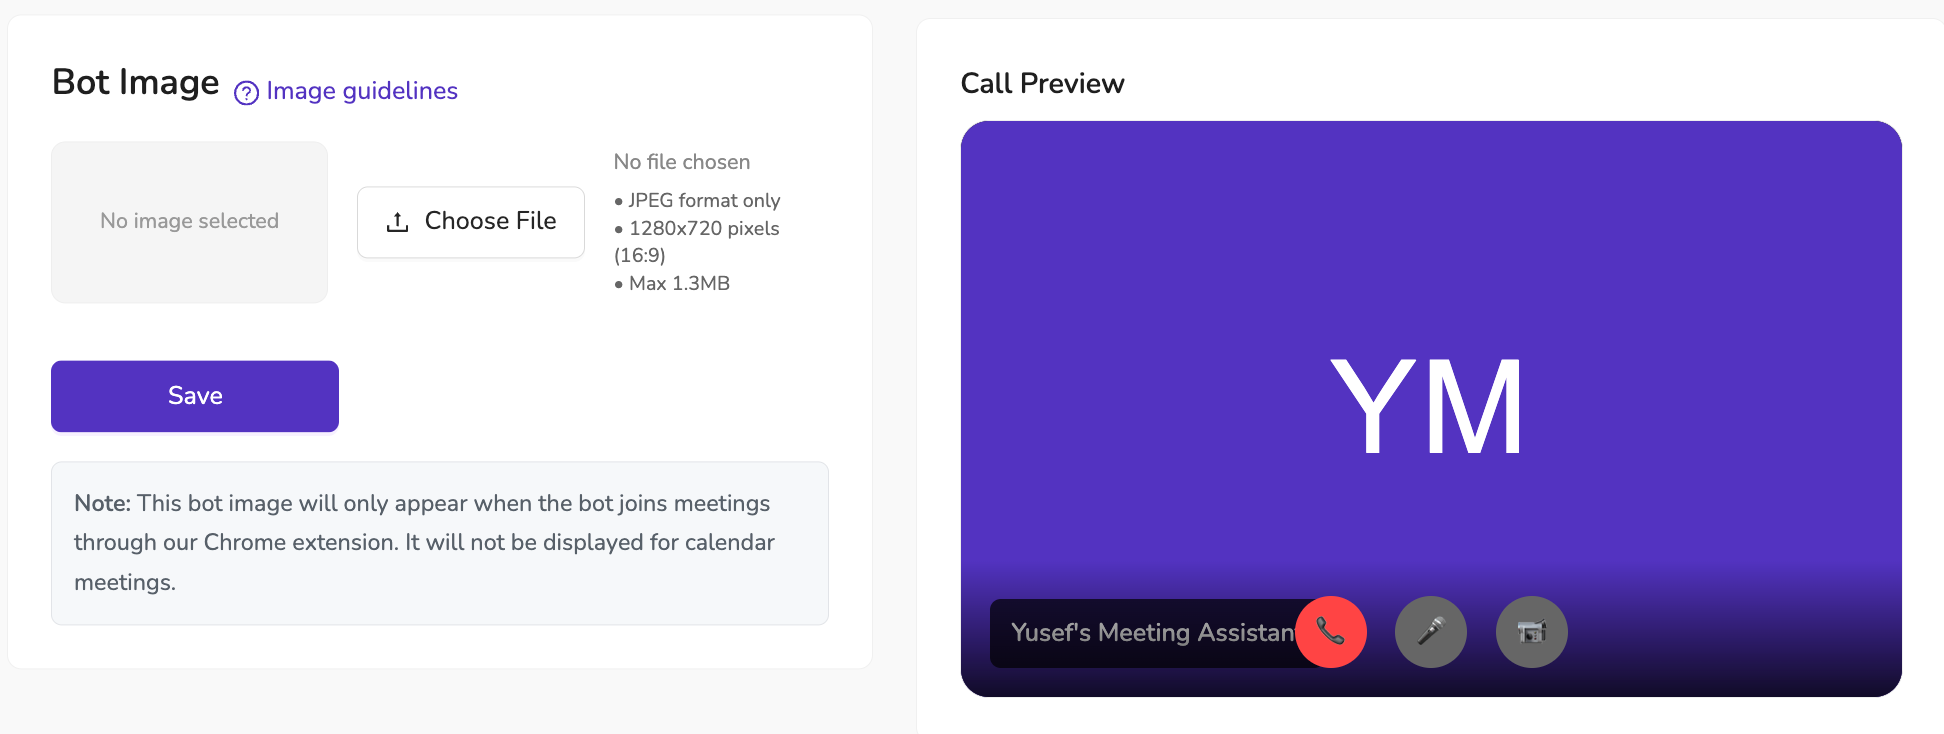Click the question mark help icon
1944x734 pixels.
point(246,93)
